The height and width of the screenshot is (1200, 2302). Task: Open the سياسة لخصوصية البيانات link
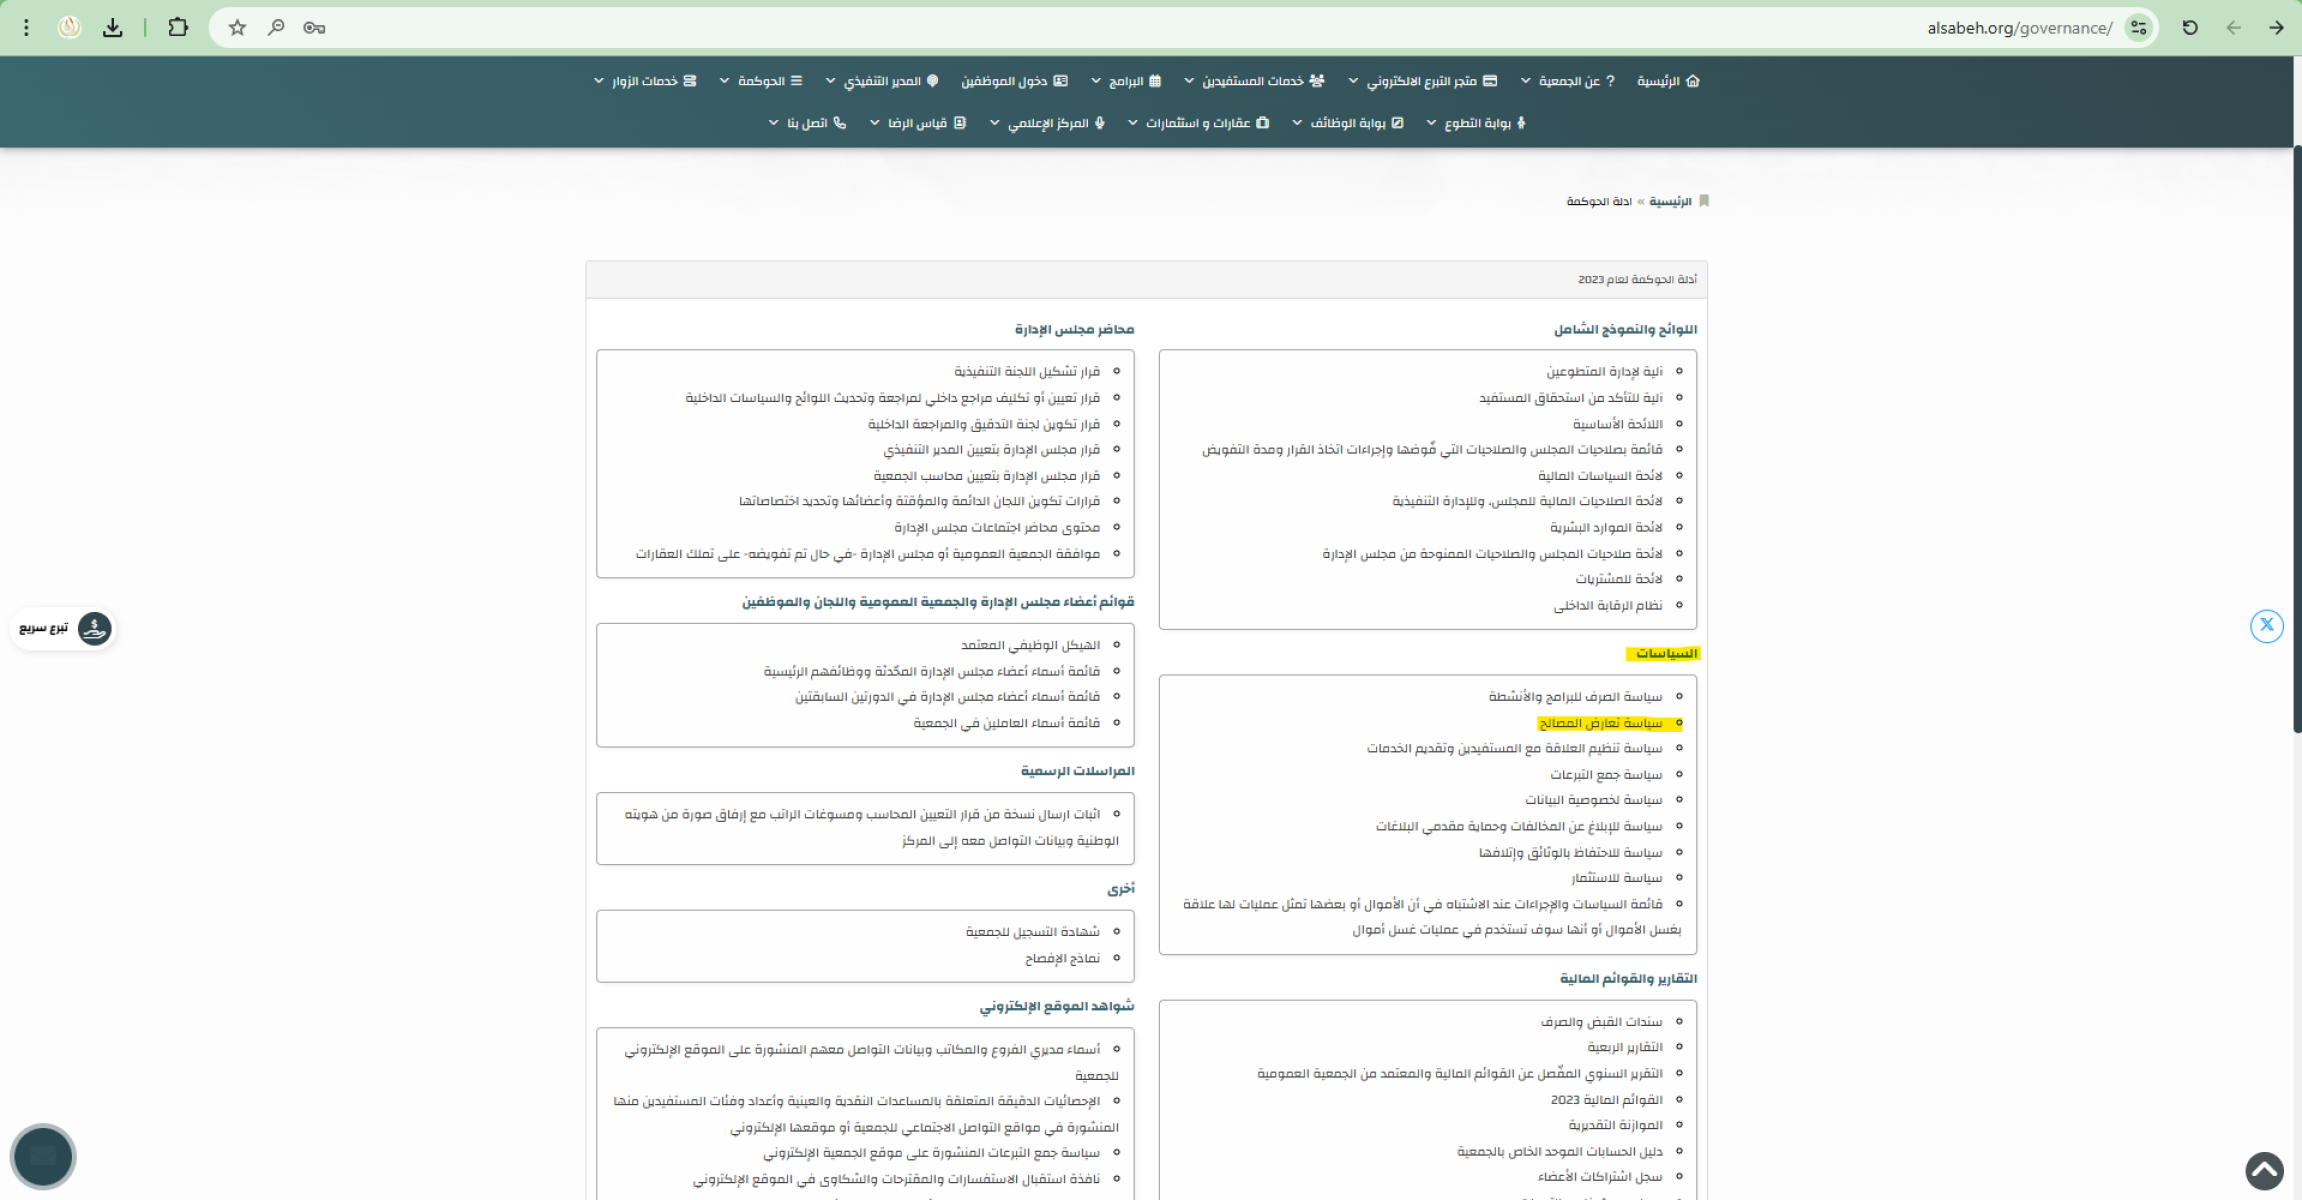pyautogui.click(x=1594, y=800)
